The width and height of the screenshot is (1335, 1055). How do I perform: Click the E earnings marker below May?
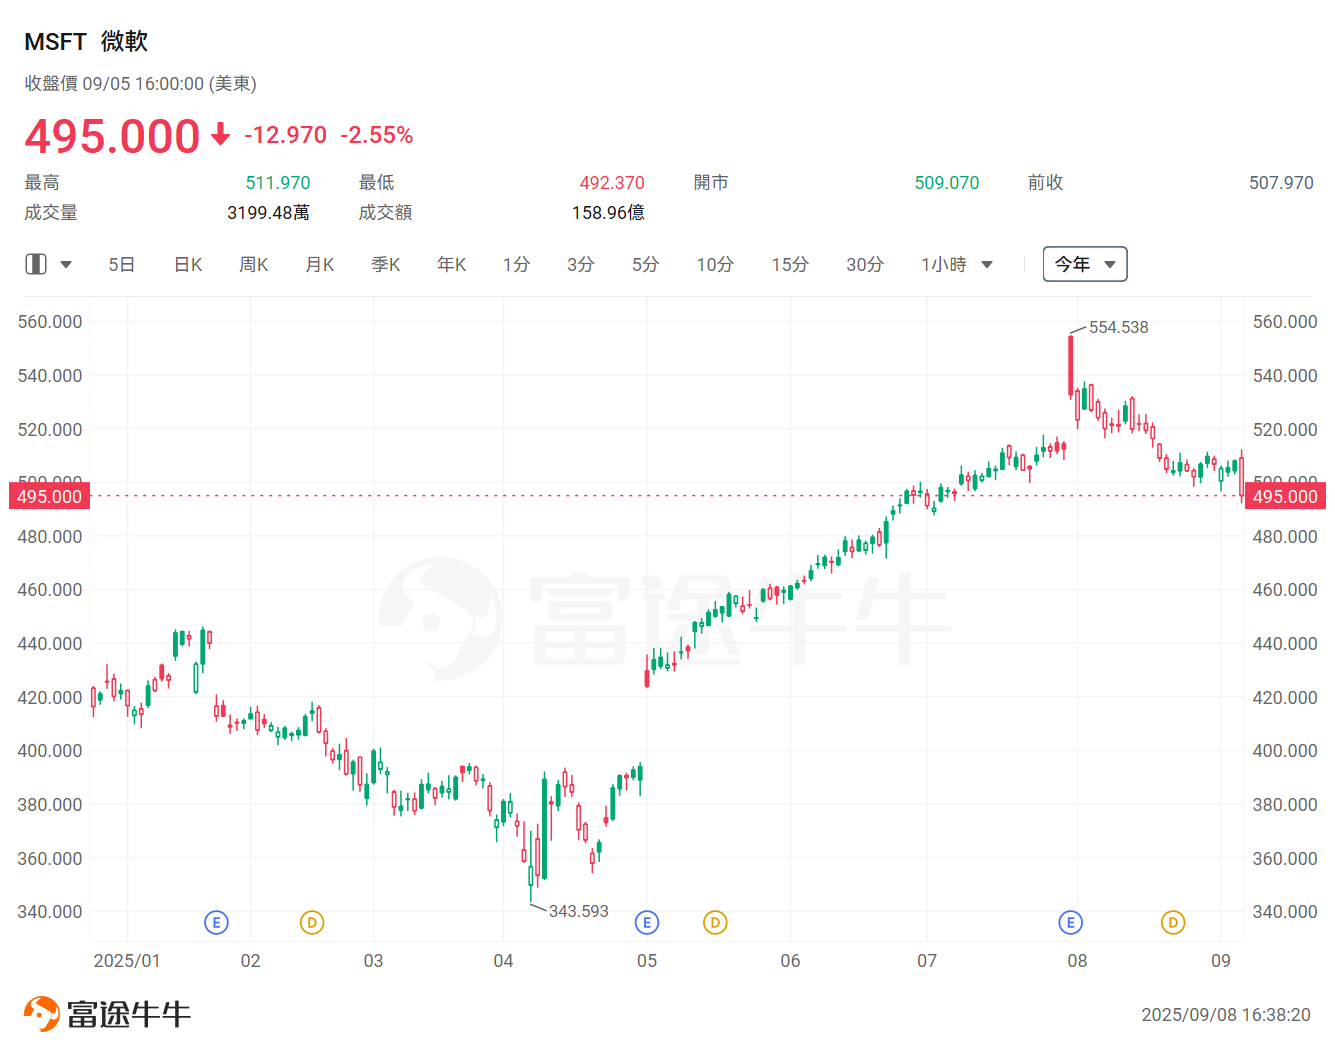click(x=647, y=922)
